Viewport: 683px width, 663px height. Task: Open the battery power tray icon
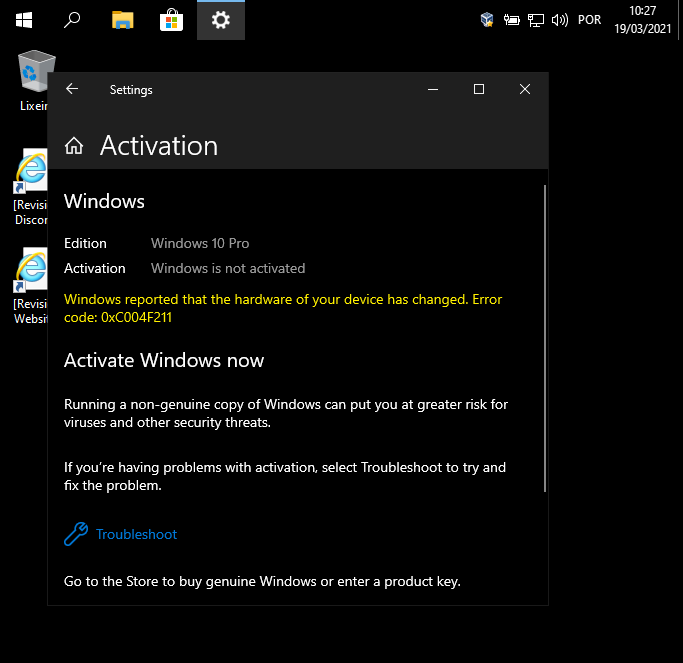(511, 20)
